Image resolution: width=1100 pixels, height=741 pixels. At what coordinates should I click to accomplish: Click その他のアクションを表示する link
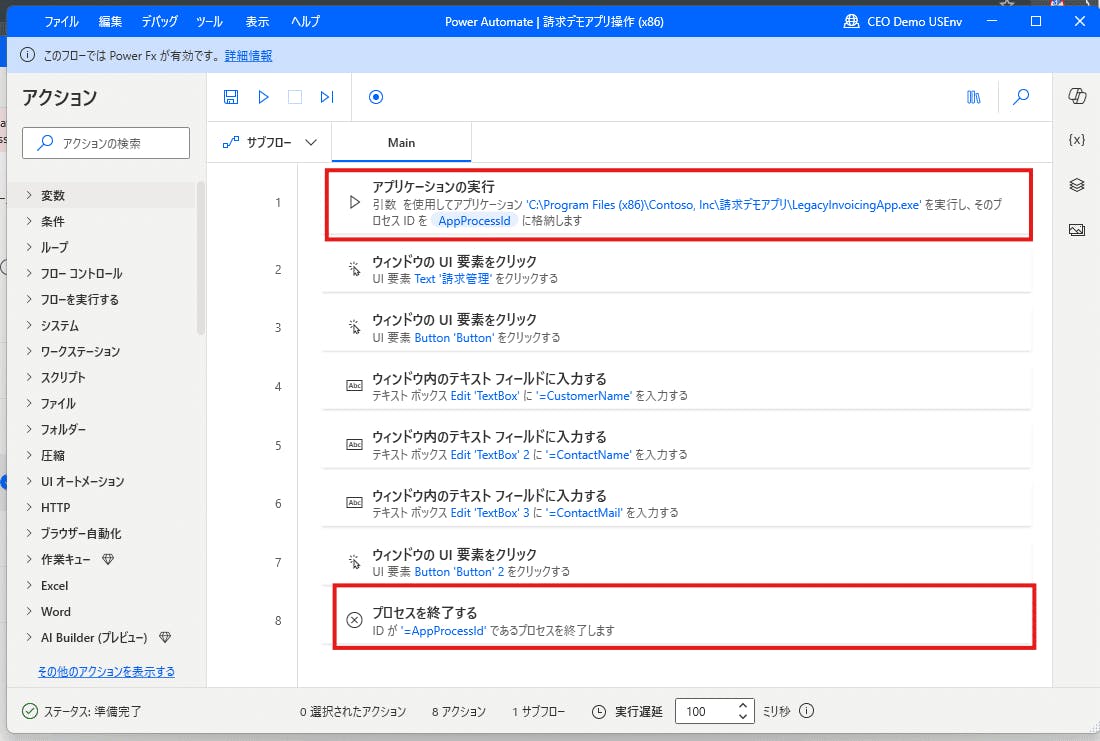106,672
